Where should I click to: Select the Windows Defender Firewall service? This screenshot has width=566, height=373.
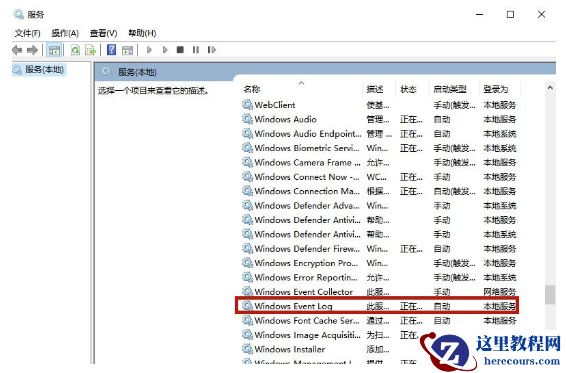[379, 249]
